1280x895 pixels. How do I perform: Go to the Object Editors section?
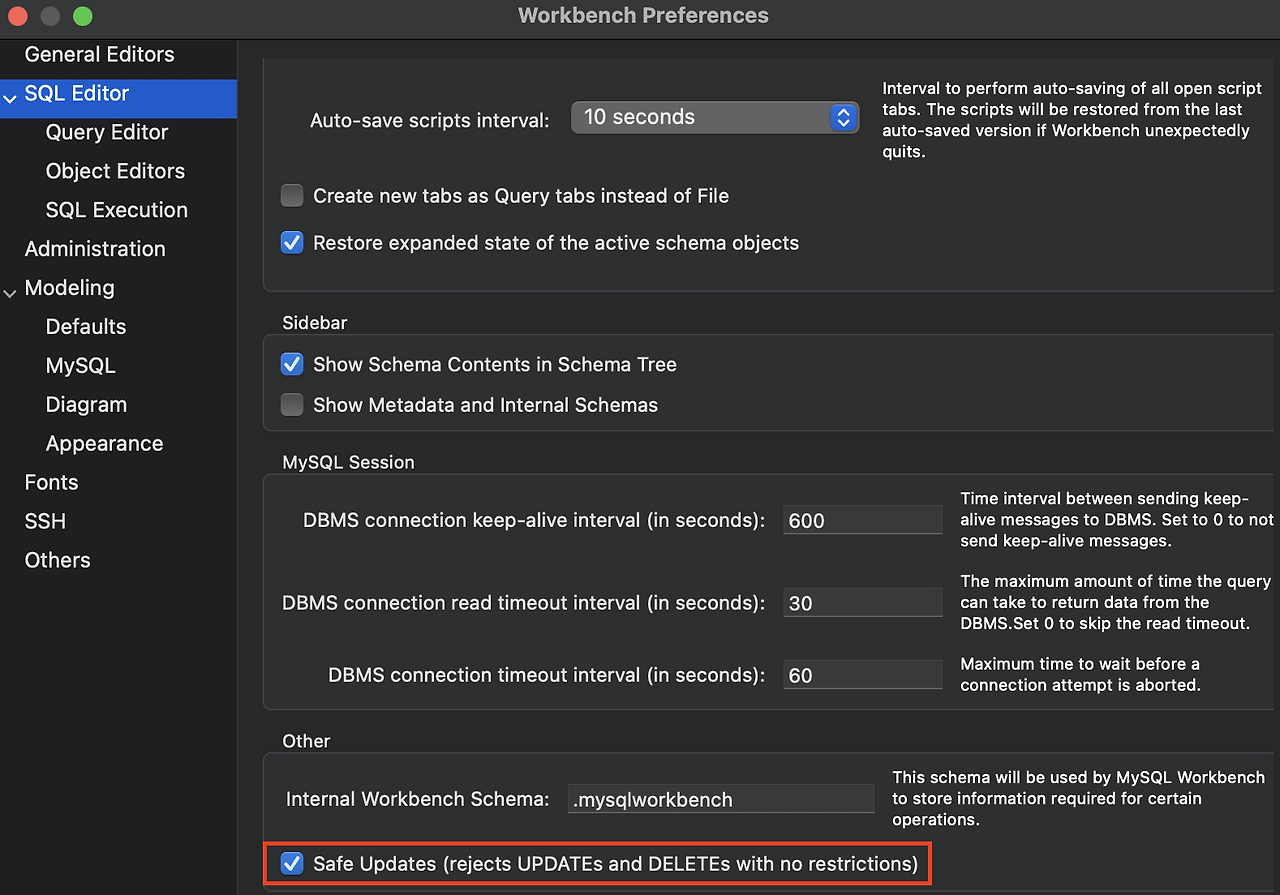[x=115, y=171]
